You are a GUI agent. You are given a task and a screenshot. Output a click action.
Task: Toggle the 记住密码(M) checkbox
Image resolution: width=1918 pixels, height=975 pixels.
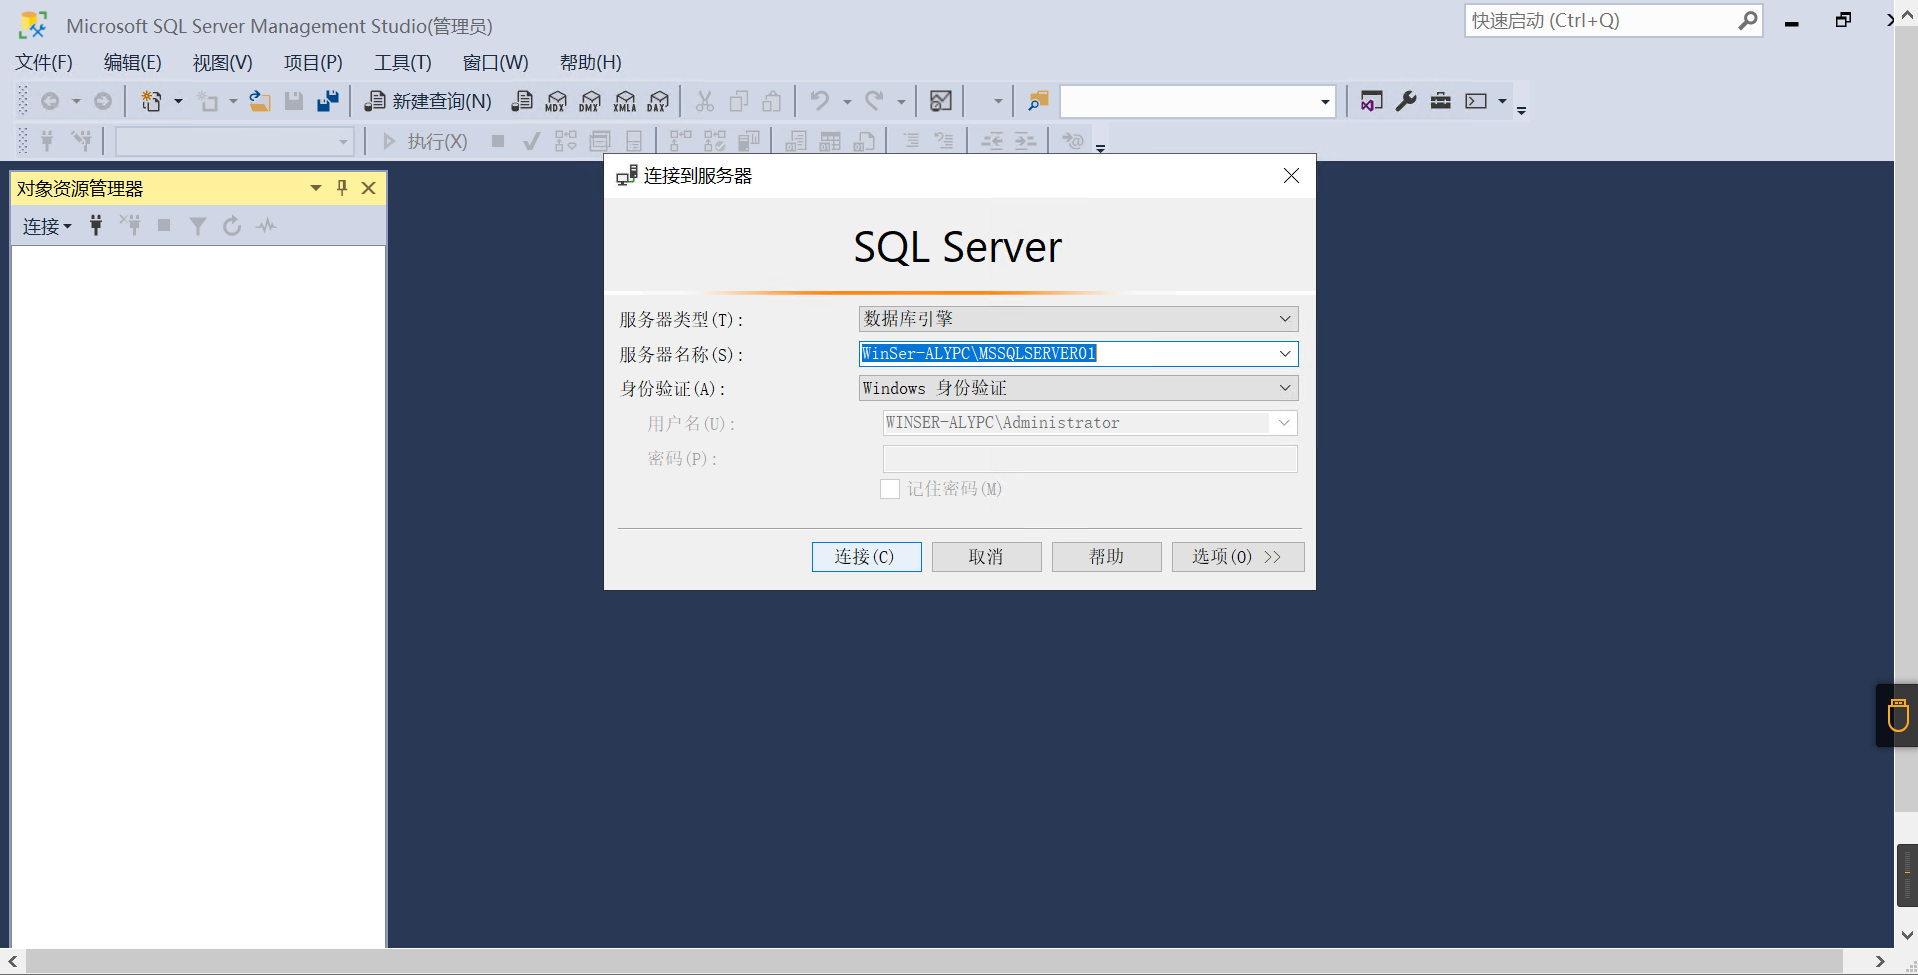(x=890, y=489)
